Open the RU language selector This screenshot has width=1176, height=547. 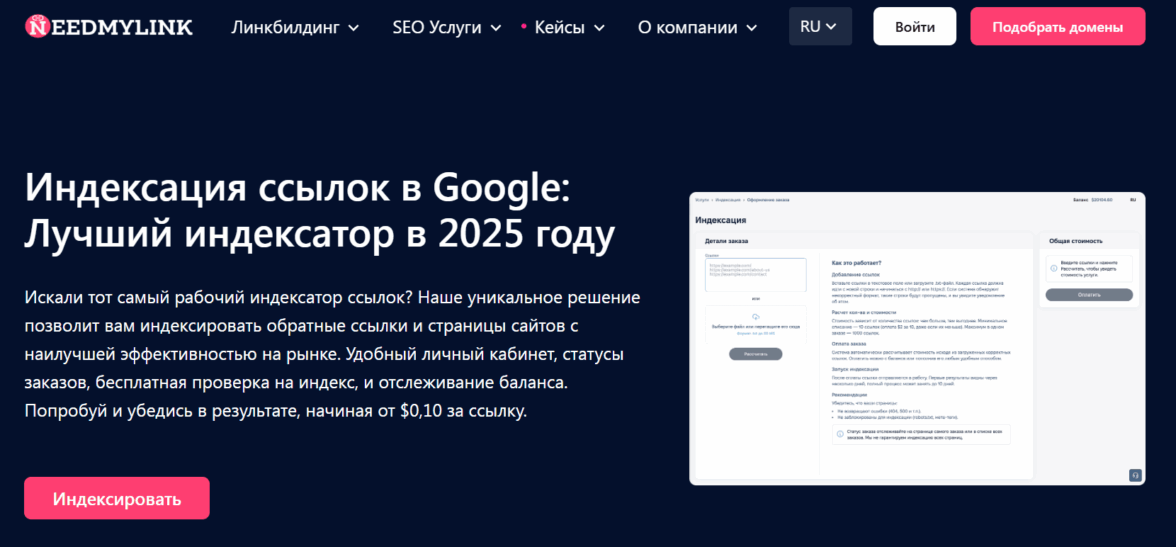pyautogui.click(x=820, y=26)
